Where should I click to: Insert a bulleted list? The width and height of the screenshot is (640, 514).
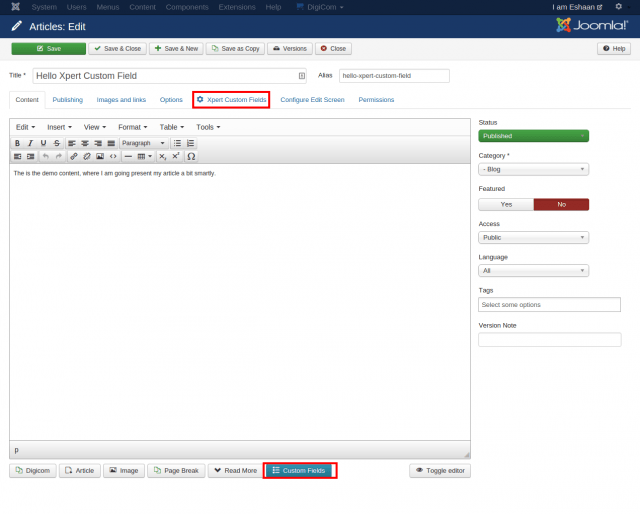tap(177, 143)
